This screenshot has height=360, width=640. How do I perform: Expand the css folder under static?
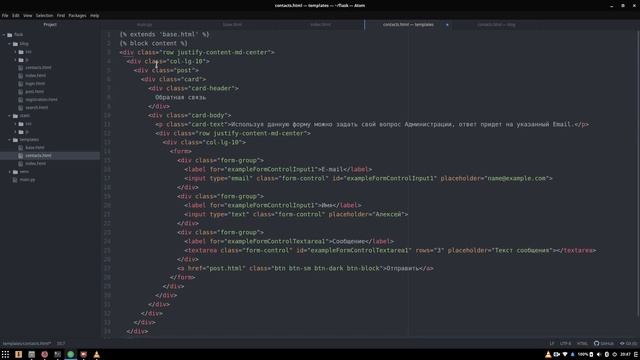coord(16,124)
